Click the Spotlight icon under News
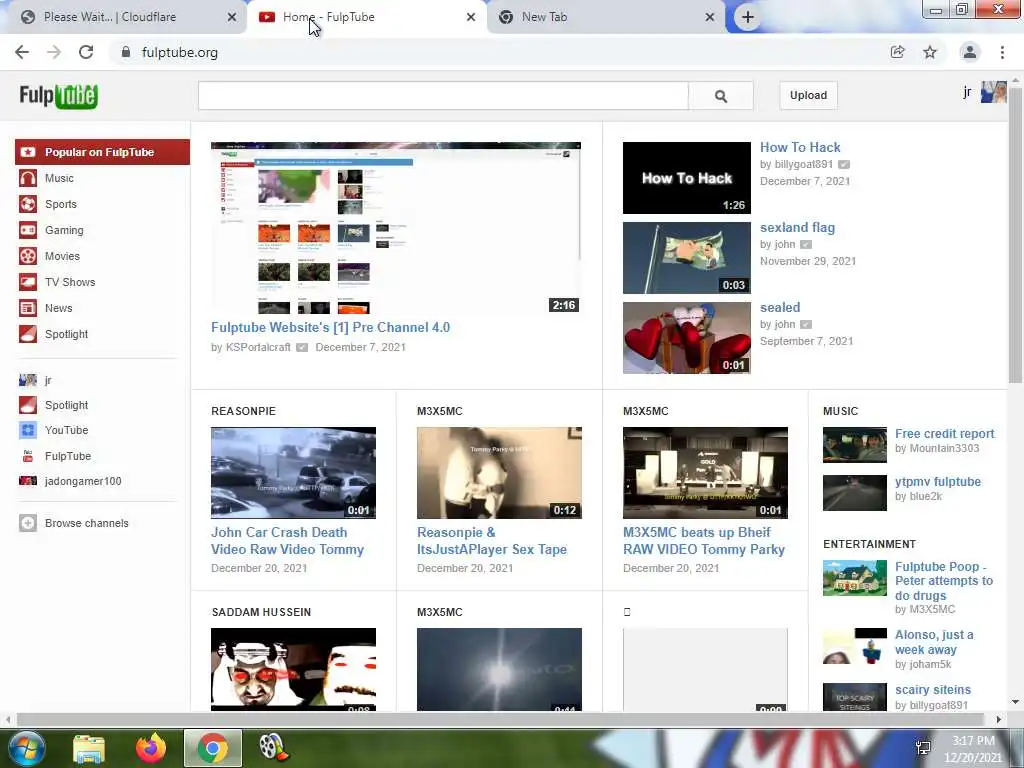 coord(27,334)
